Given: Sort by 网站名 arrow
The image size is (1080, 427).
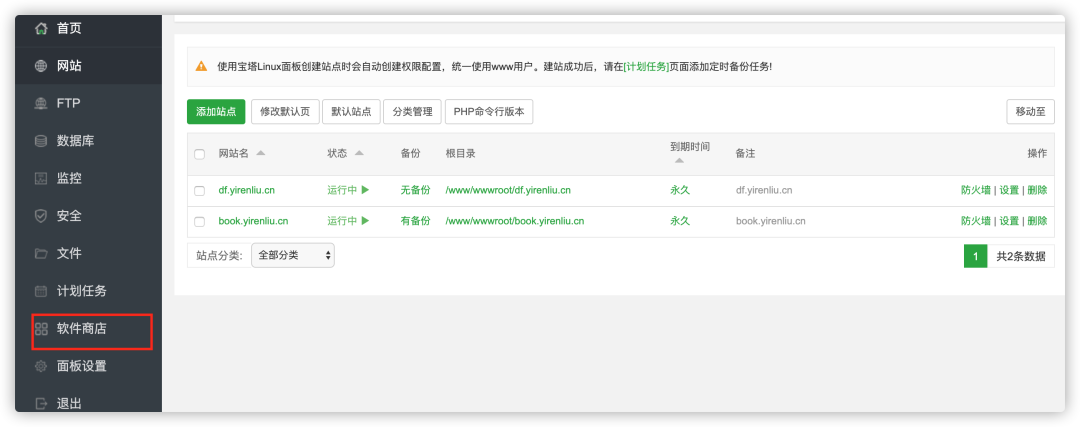Looking at the screenshot, I should click(260, 154).
